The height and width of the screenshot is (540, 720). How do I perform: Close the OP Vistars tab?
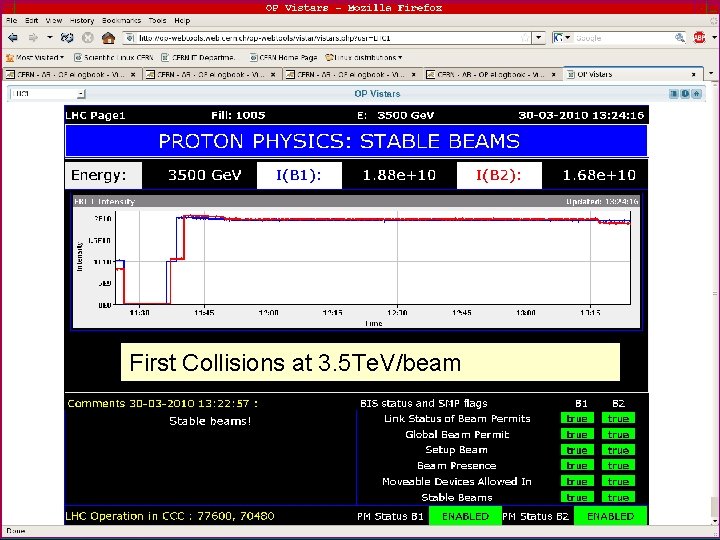point(694,74)
